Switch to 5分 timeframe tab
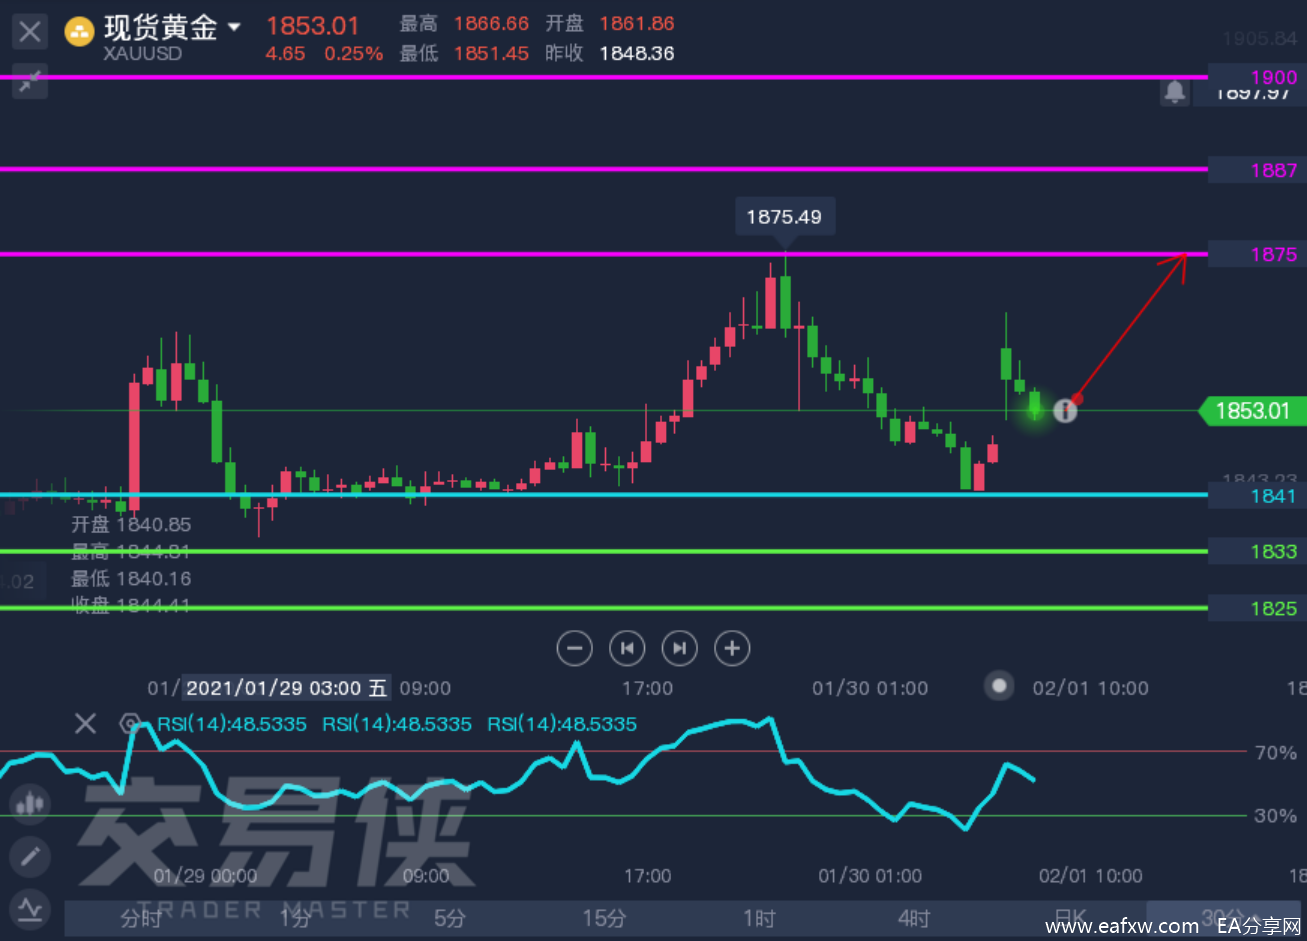This screenshot has width=1307, height=941. [450, 918]
